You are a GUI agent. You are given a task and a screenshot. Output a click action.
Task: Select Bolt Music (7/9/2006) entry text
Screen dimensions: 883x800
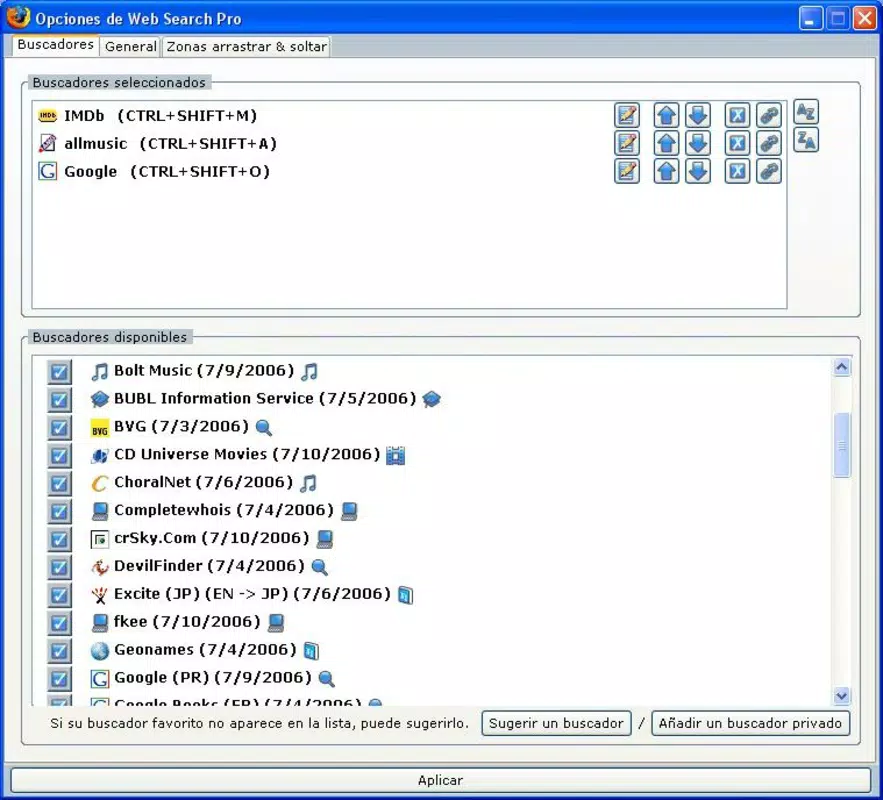(x=204, y=370)
